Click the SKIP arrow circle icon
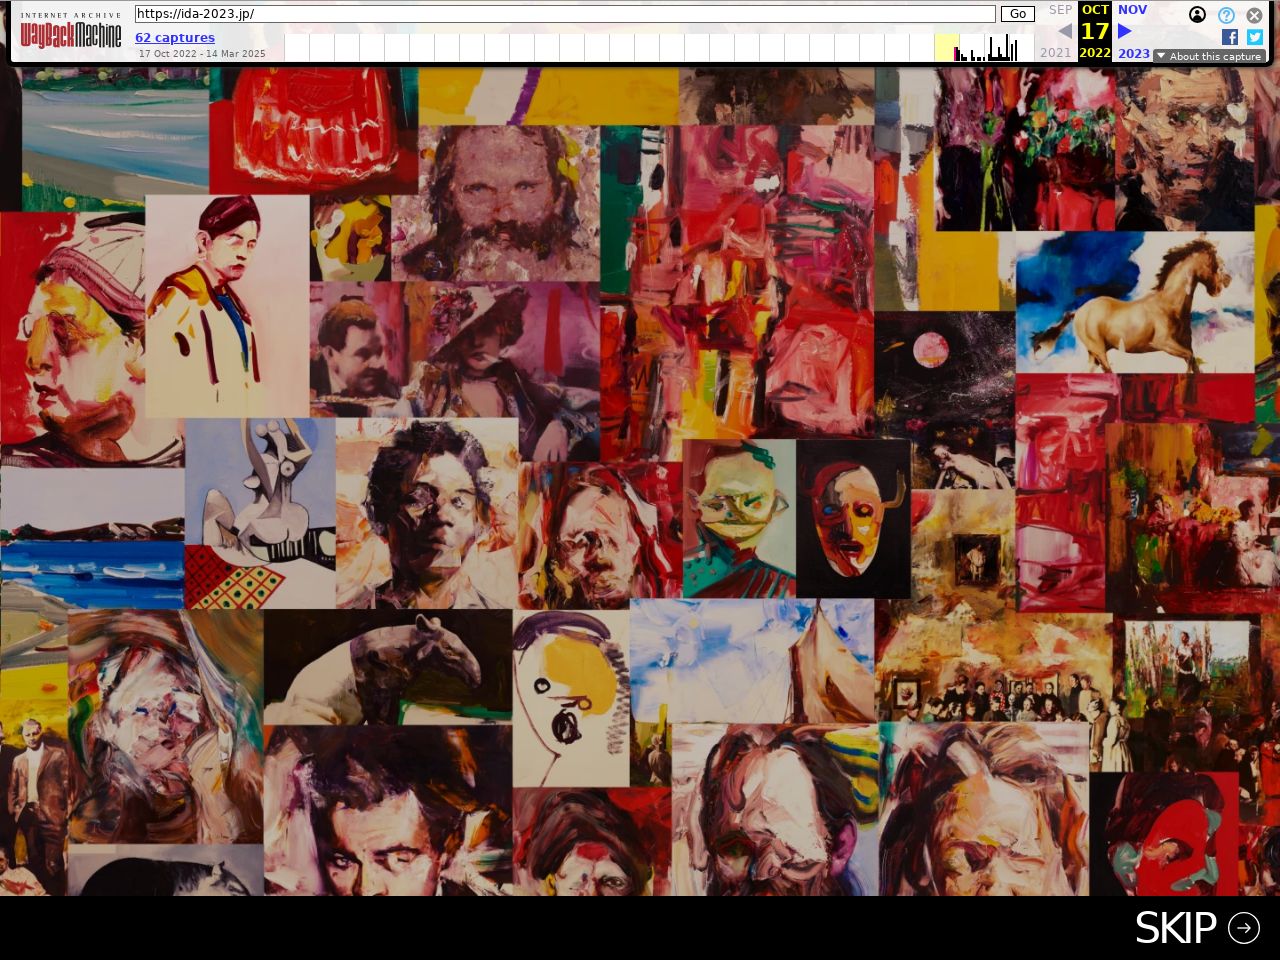The image size is (1280, 960). click(1244, 928)
